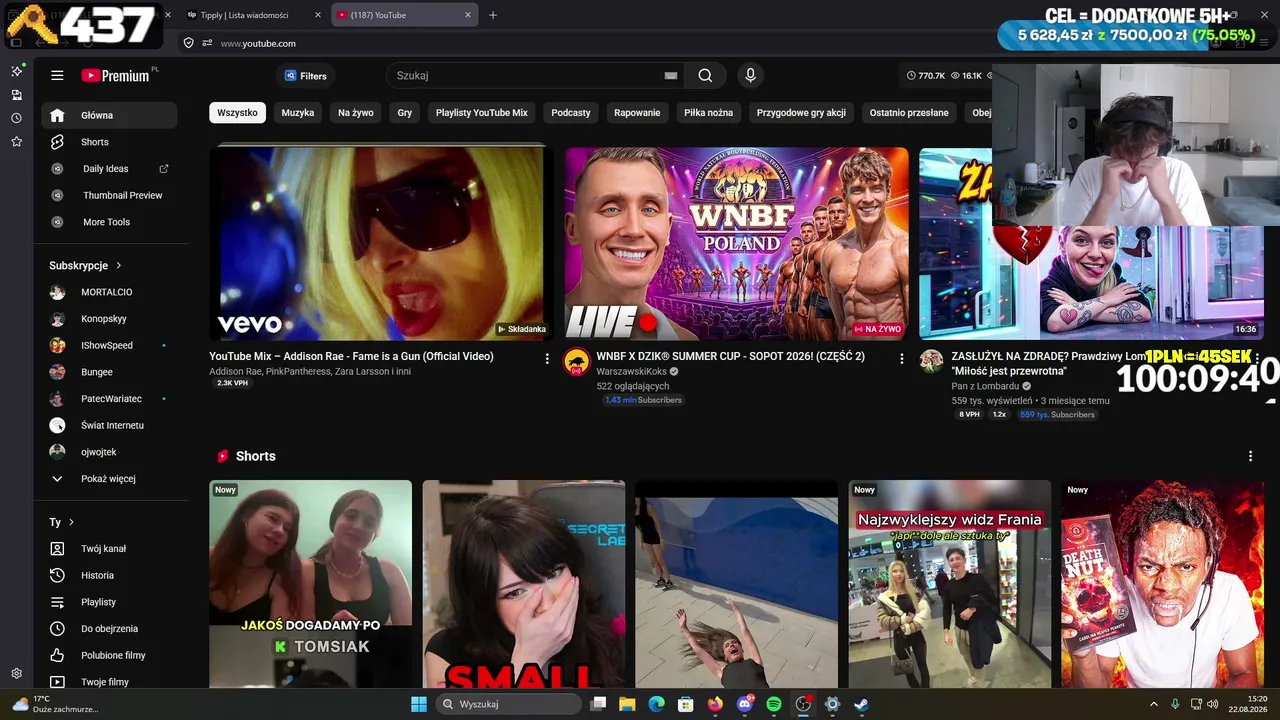1280x720 pixels.
Task: Open a new browser tab
Action: click(493, 15)
